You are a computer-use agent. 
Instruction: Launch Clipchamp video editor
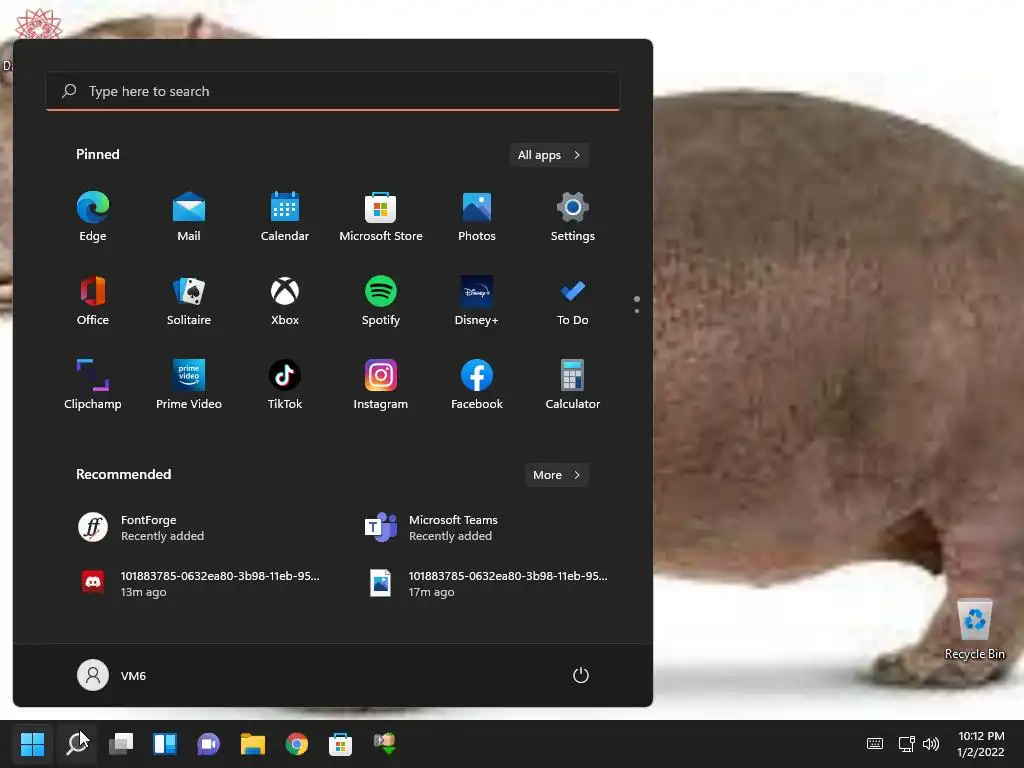pyautogui.click(x=93, y=385)
